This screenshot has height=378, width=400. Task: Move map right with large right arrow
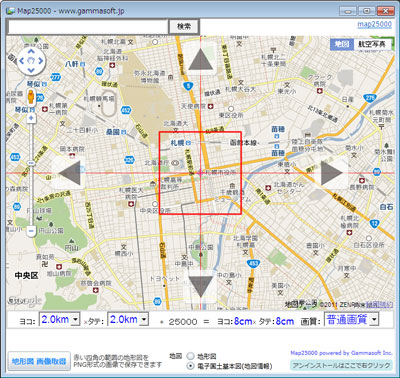pyautogui.click(x=331, y=173)
